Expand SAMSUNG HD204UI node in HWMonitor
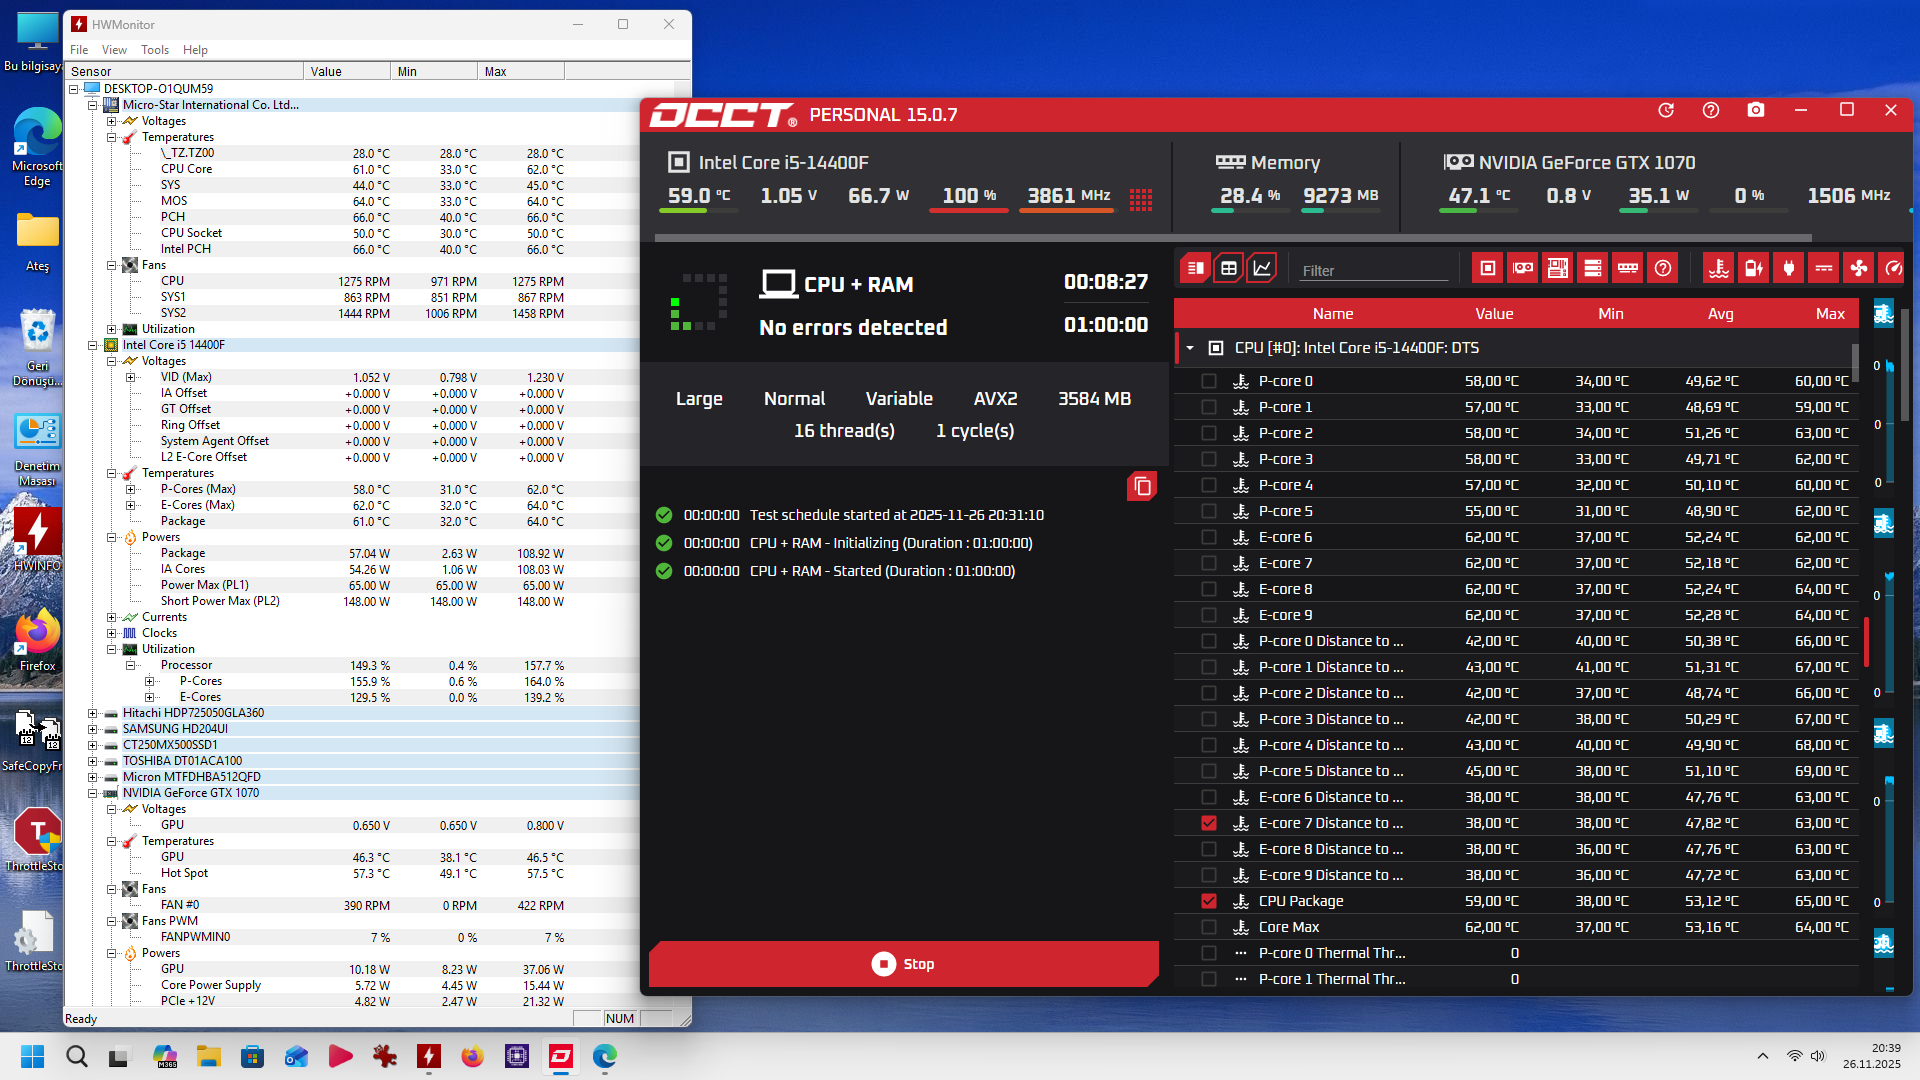Viewport: 1920px width, 1080px height. 93,729
